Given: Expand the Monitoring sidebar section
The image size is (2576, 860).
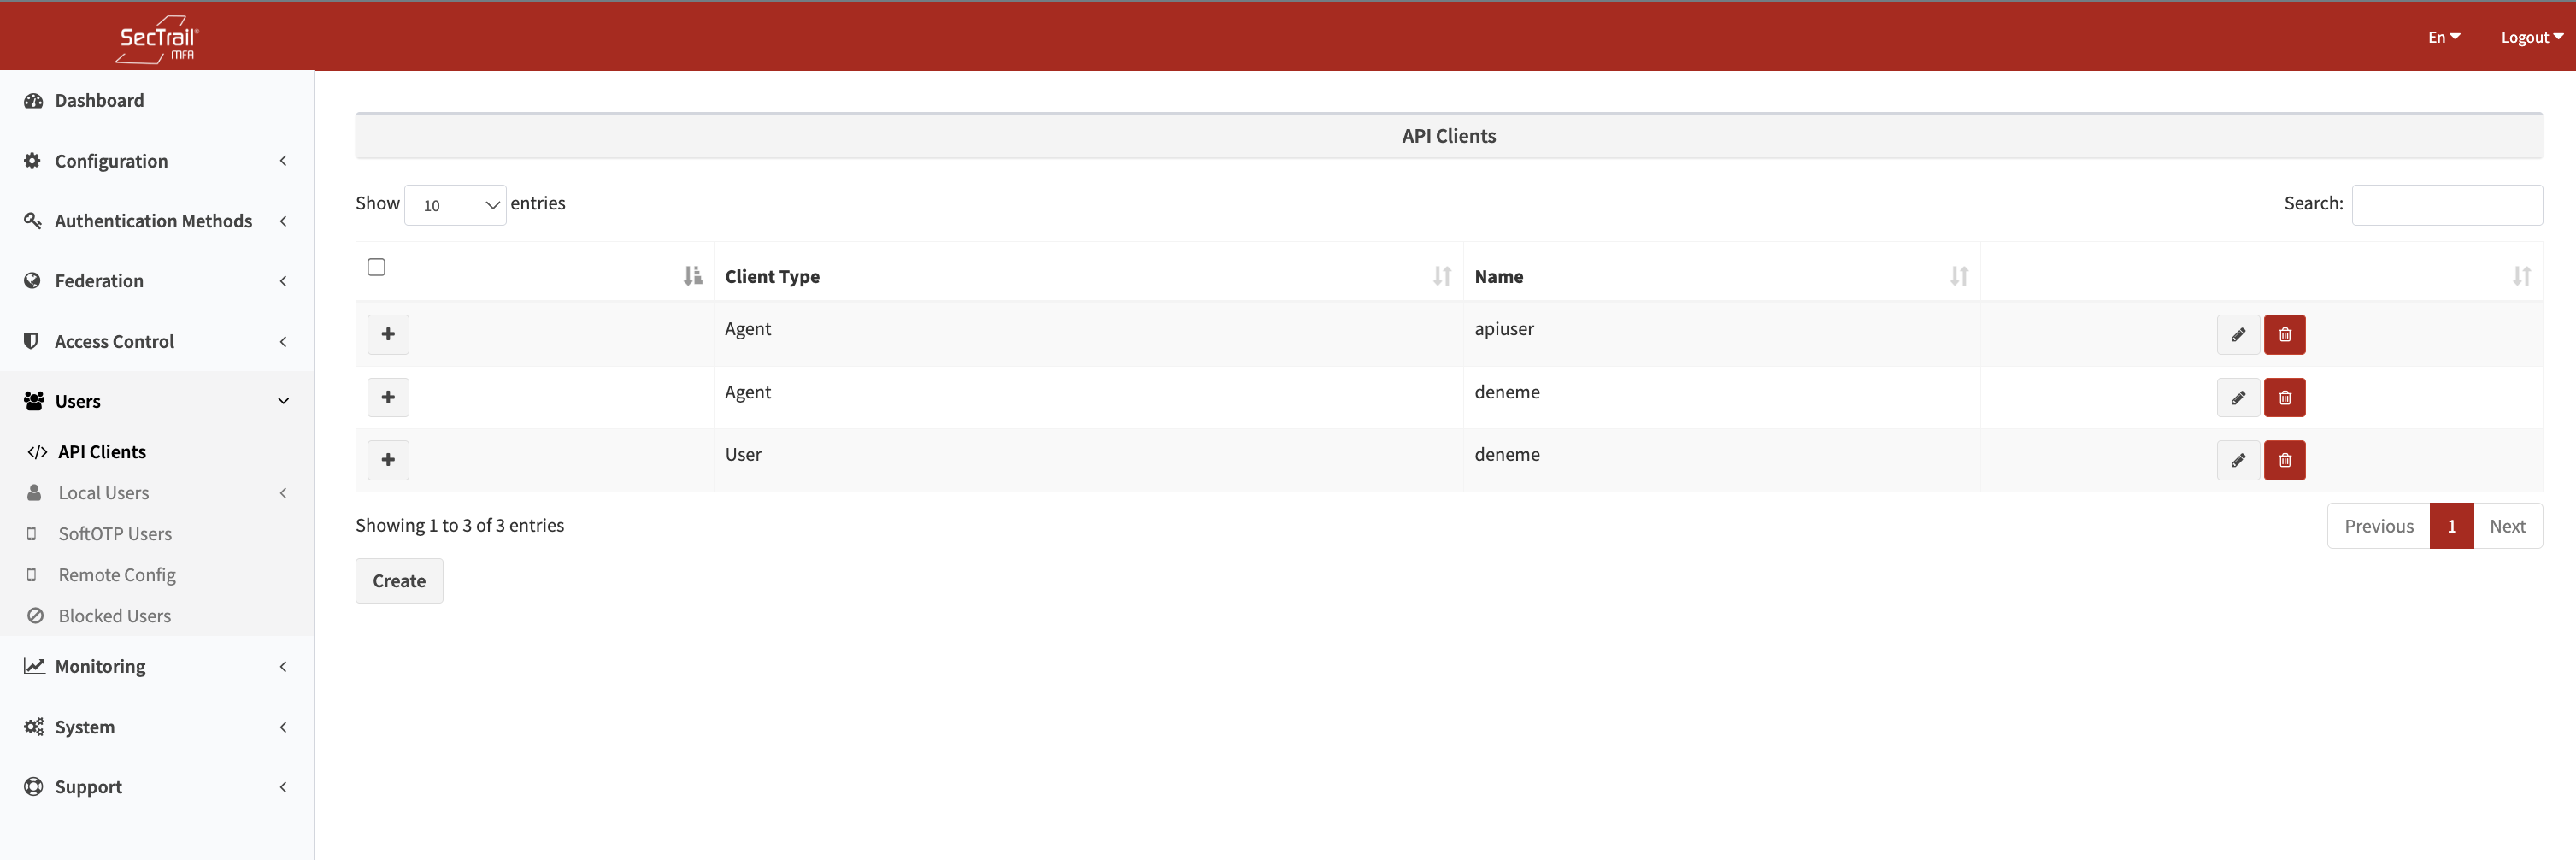Looking at the screenshot, I should click(x=156, y=666).
